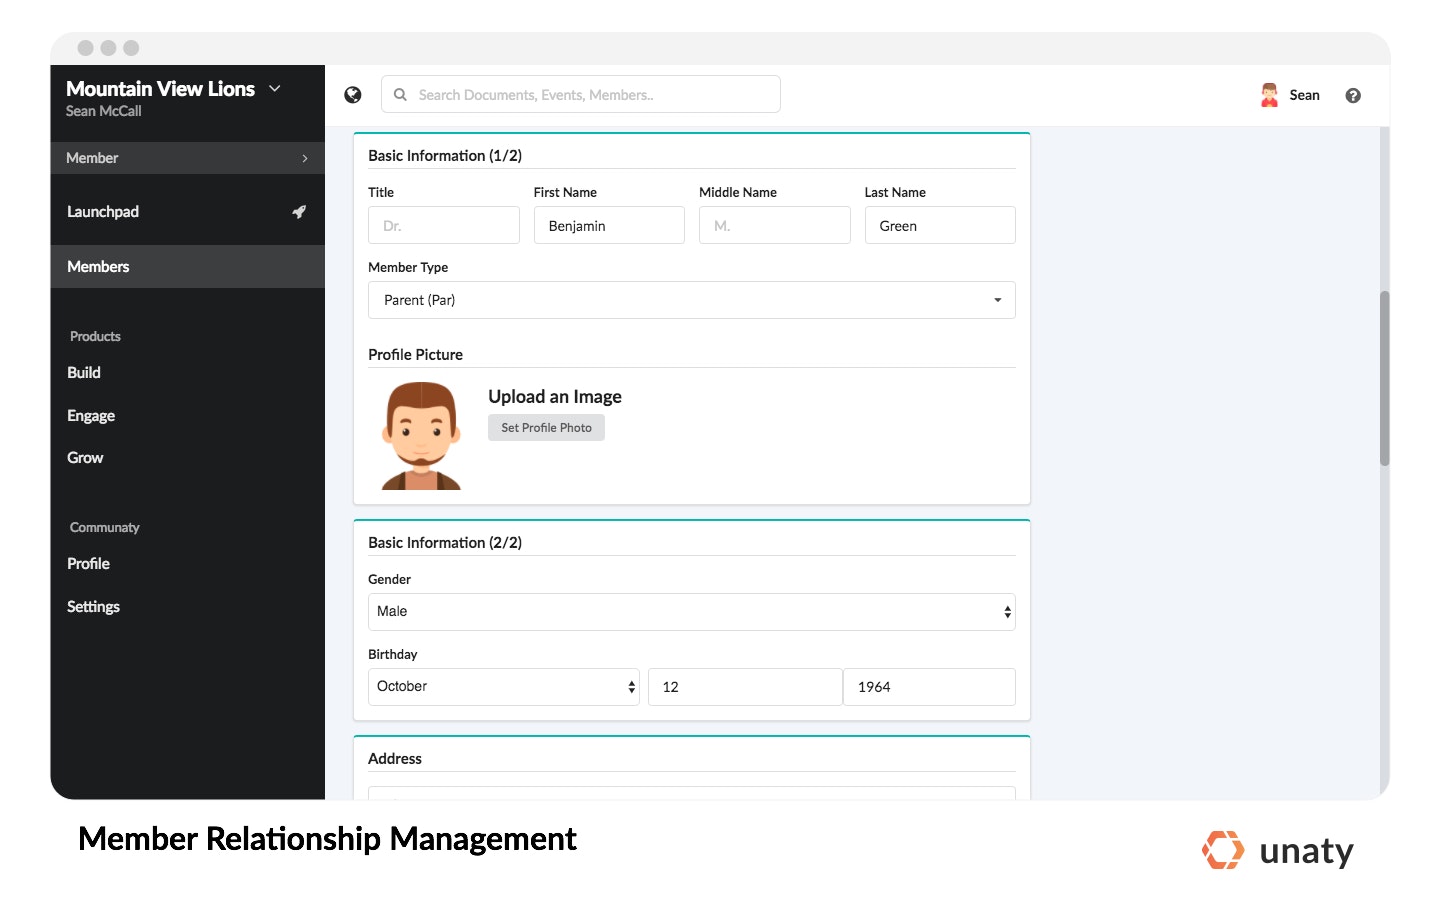Expand the Mountain View Lions chevron
Screen dimensions: 1440x900
click(x=275, y=88)
